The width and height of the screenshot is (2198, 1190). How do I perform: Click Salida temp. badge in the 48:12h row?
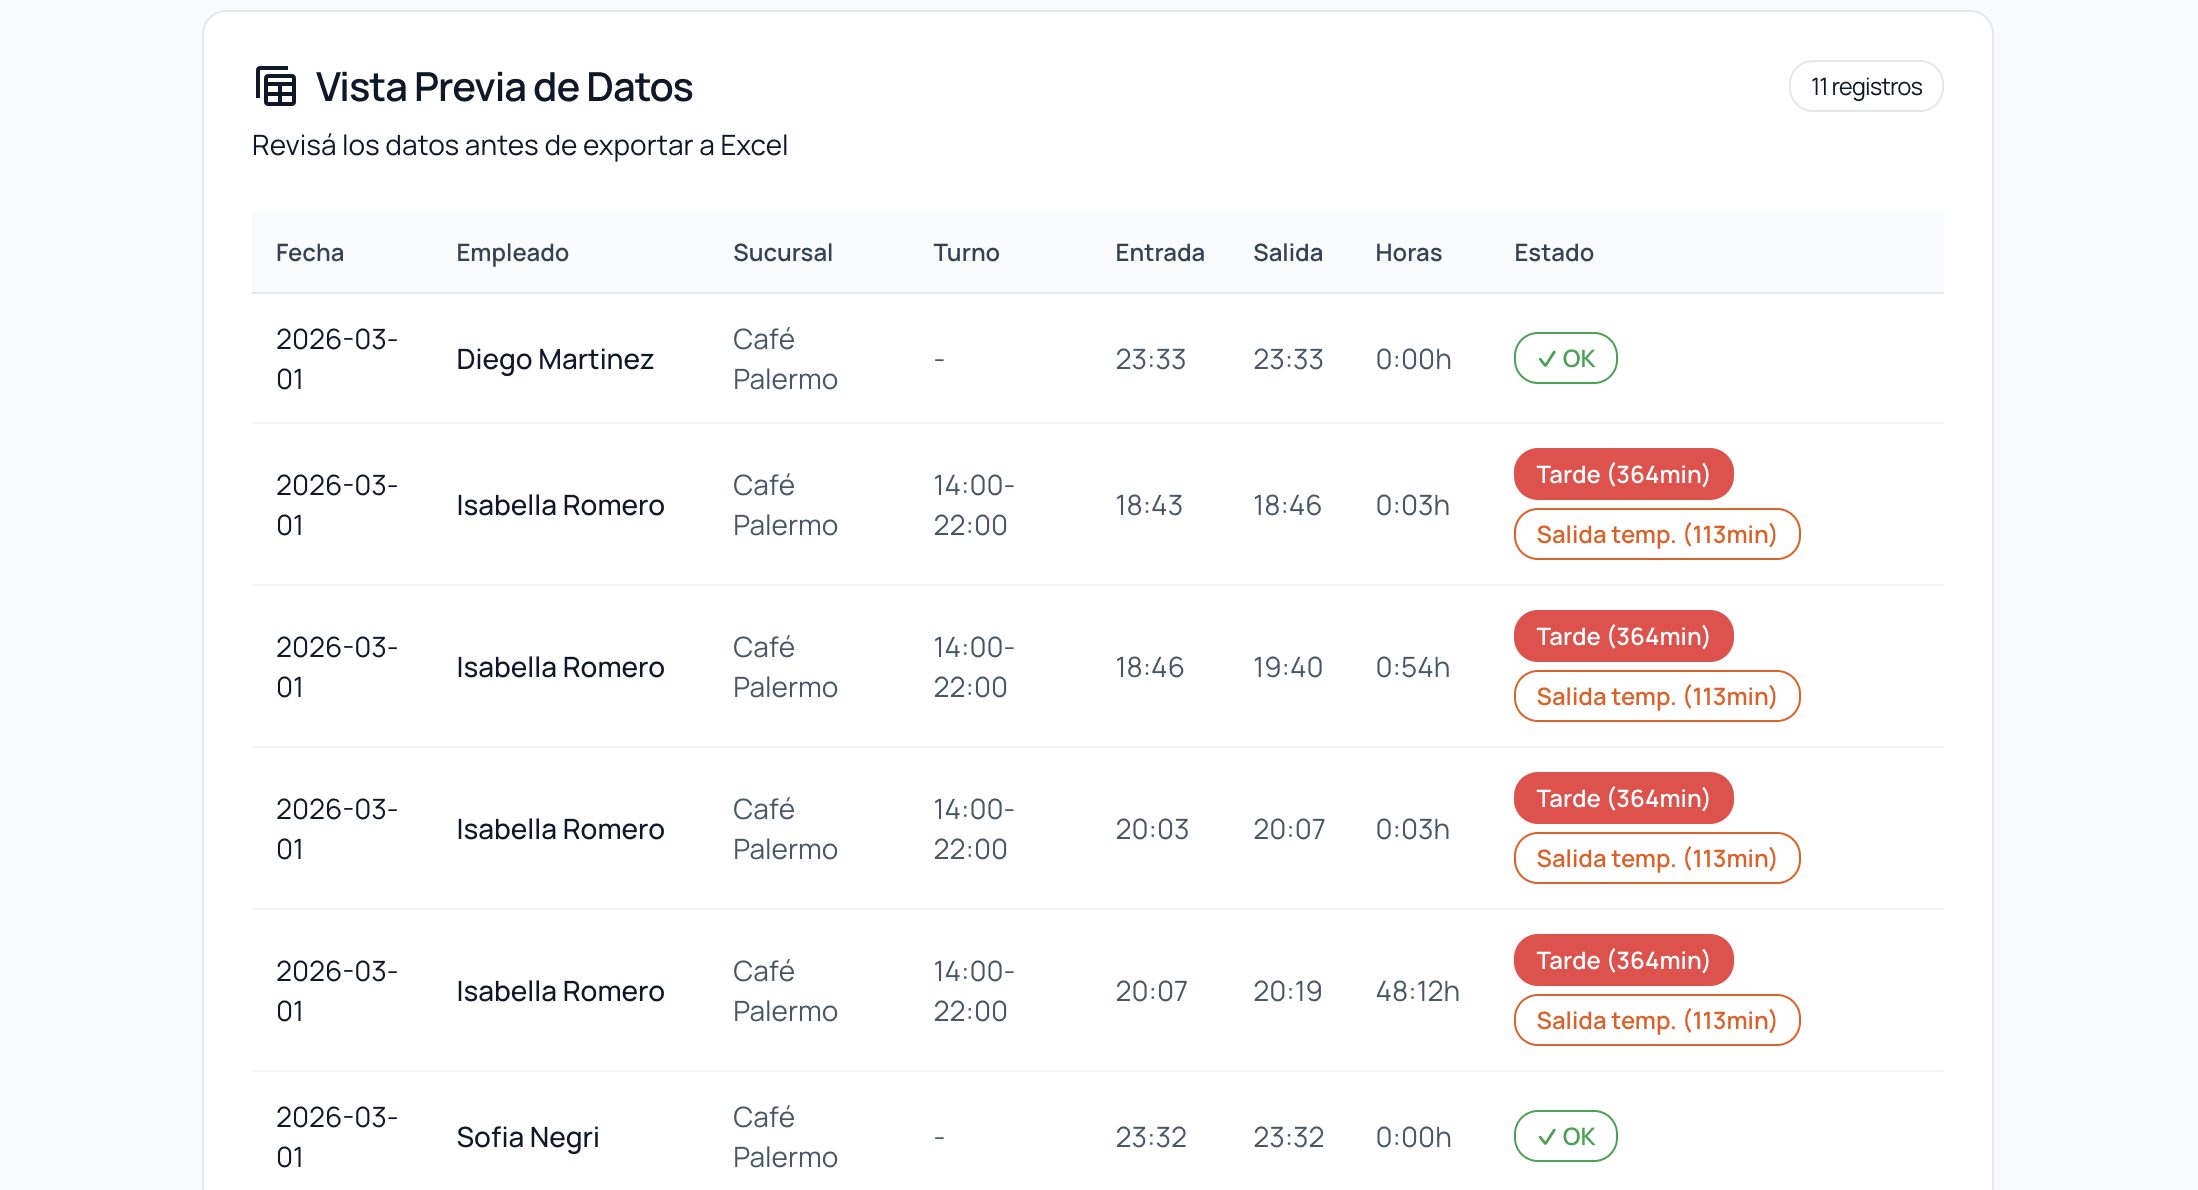pos(1657,1020)
